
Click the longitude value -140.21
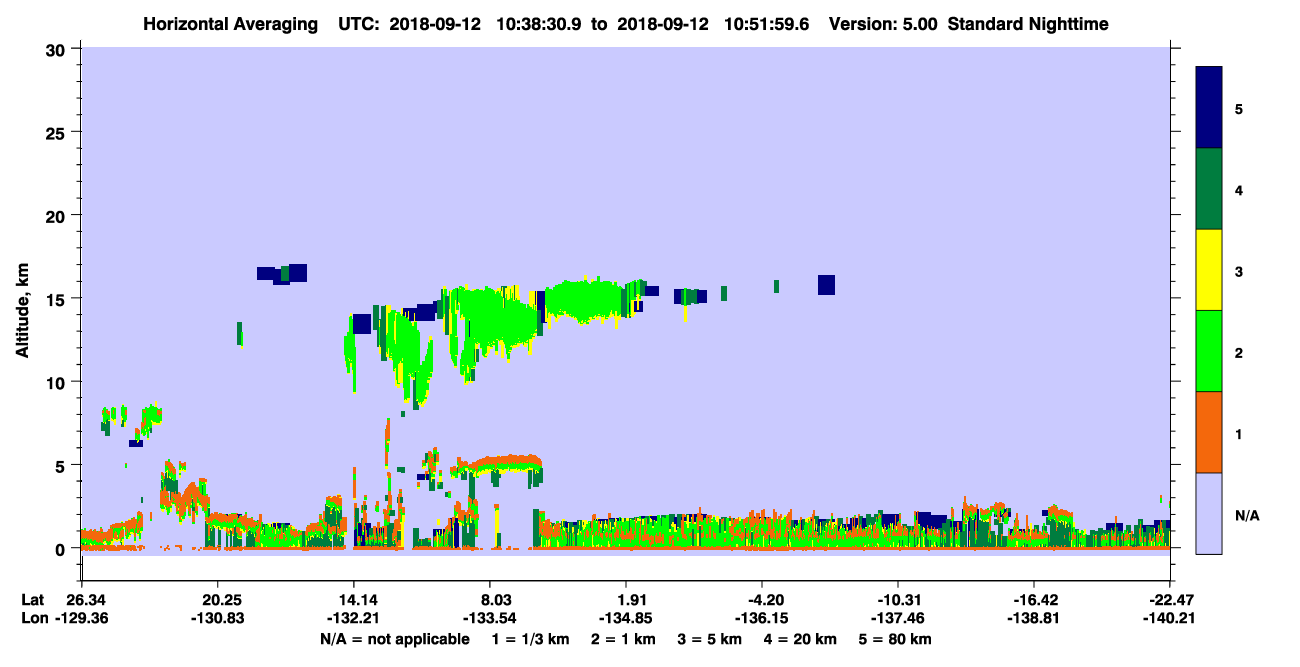[x=1170, y=618]
